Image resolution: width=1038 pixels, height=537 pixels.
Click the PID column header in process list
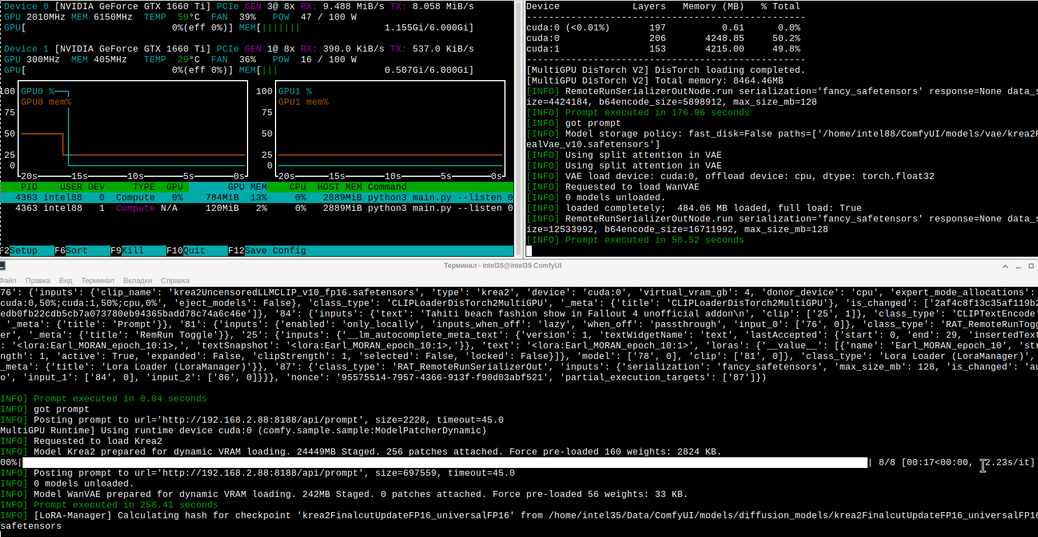[29, 187]
